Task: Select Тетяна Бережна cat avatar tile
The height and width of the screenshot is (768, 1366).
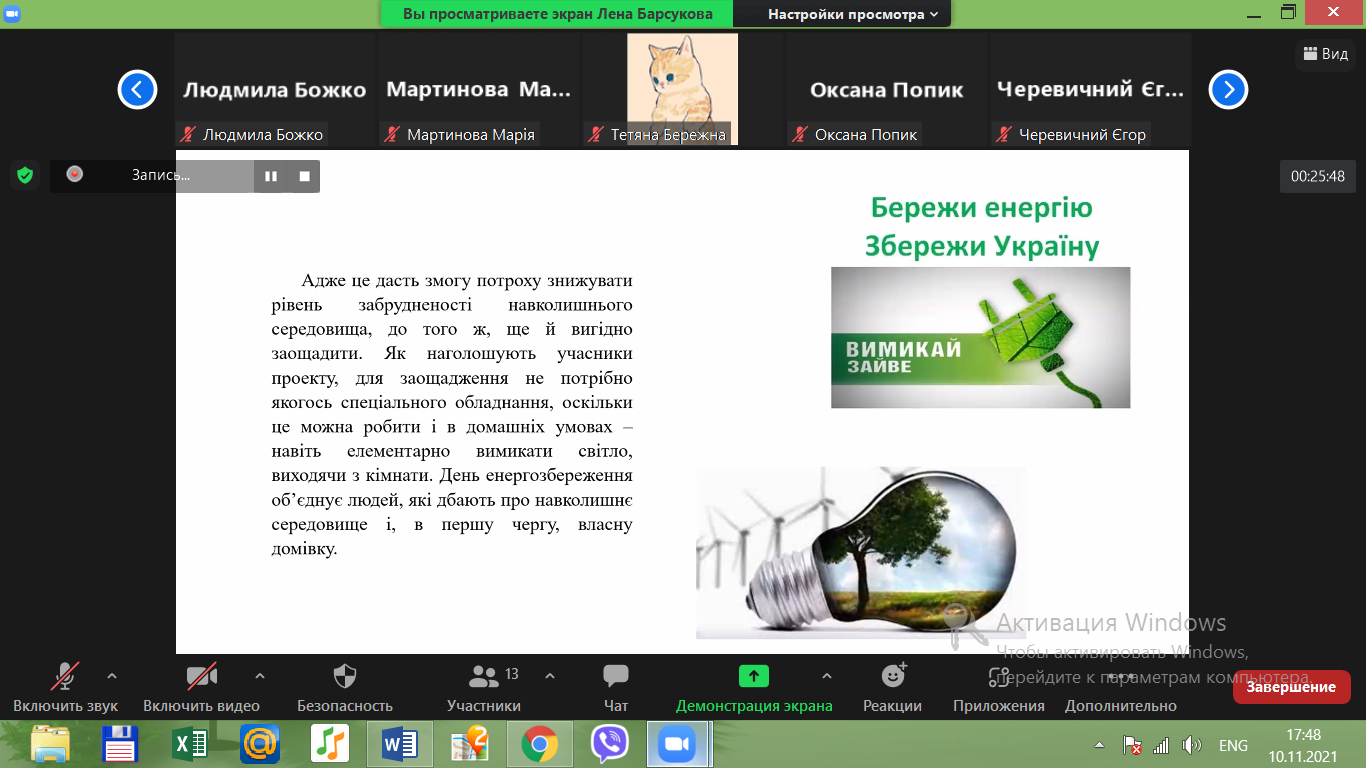Action: [683, 90]
